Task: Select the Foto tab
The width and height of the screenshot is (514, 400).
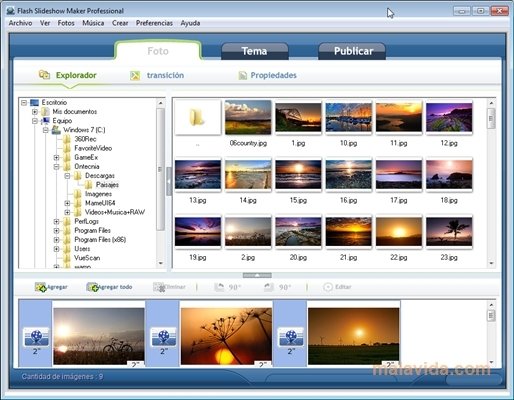Action: (x=158, y=51)
